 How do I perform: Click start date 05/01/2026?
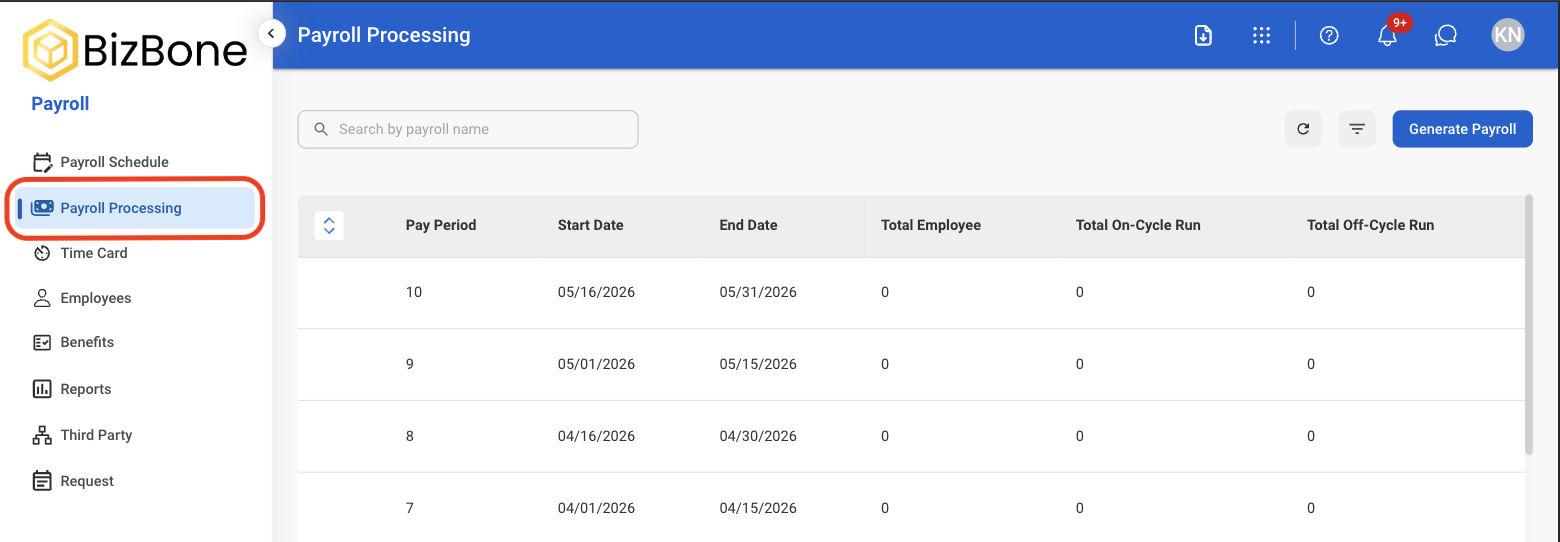tap(597, 364)
